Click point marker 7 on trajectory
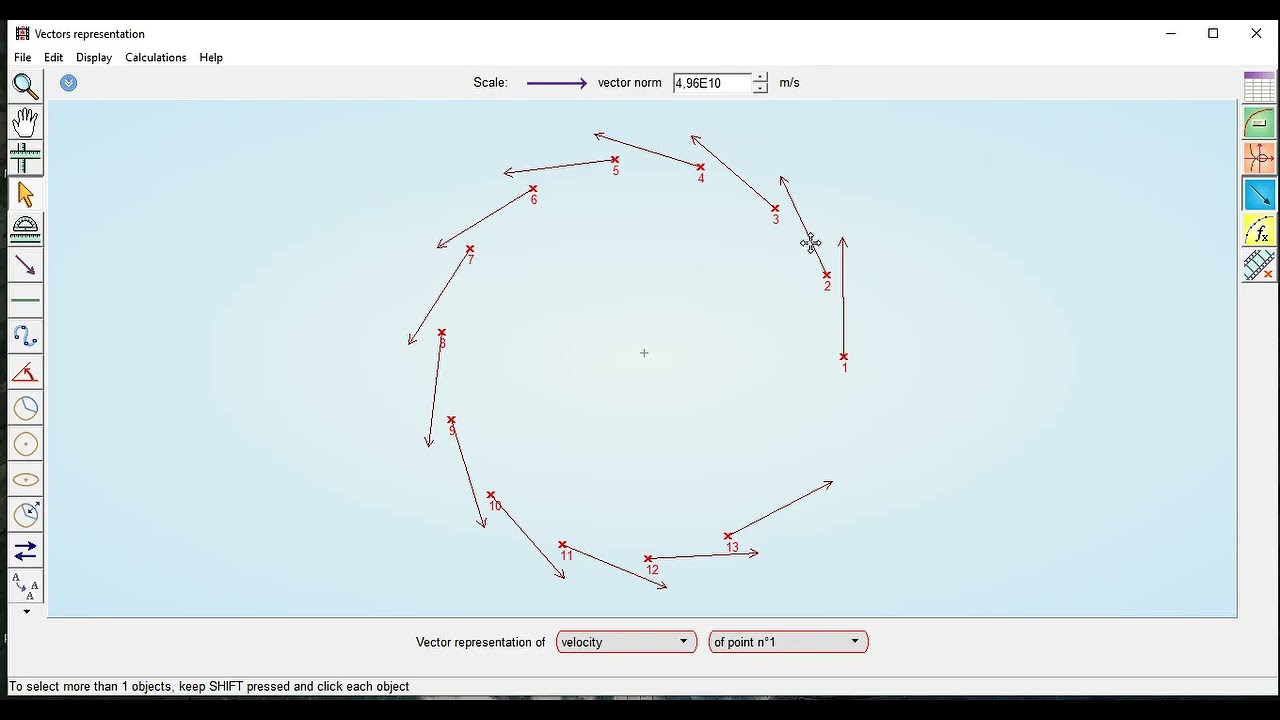 (470, 249)
